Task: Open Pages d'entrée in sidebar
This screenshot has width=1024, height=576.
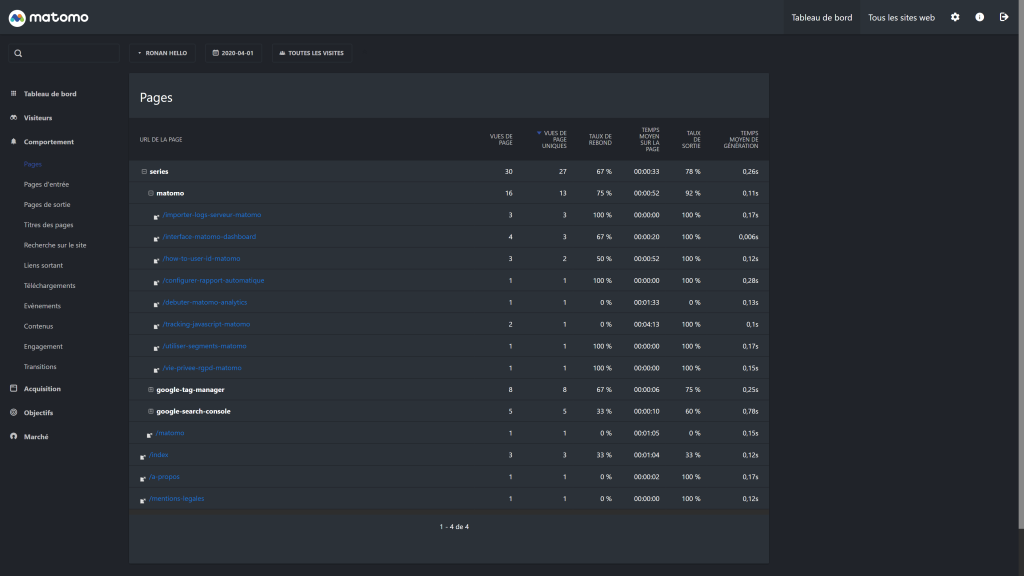Action: coord(46,185)
